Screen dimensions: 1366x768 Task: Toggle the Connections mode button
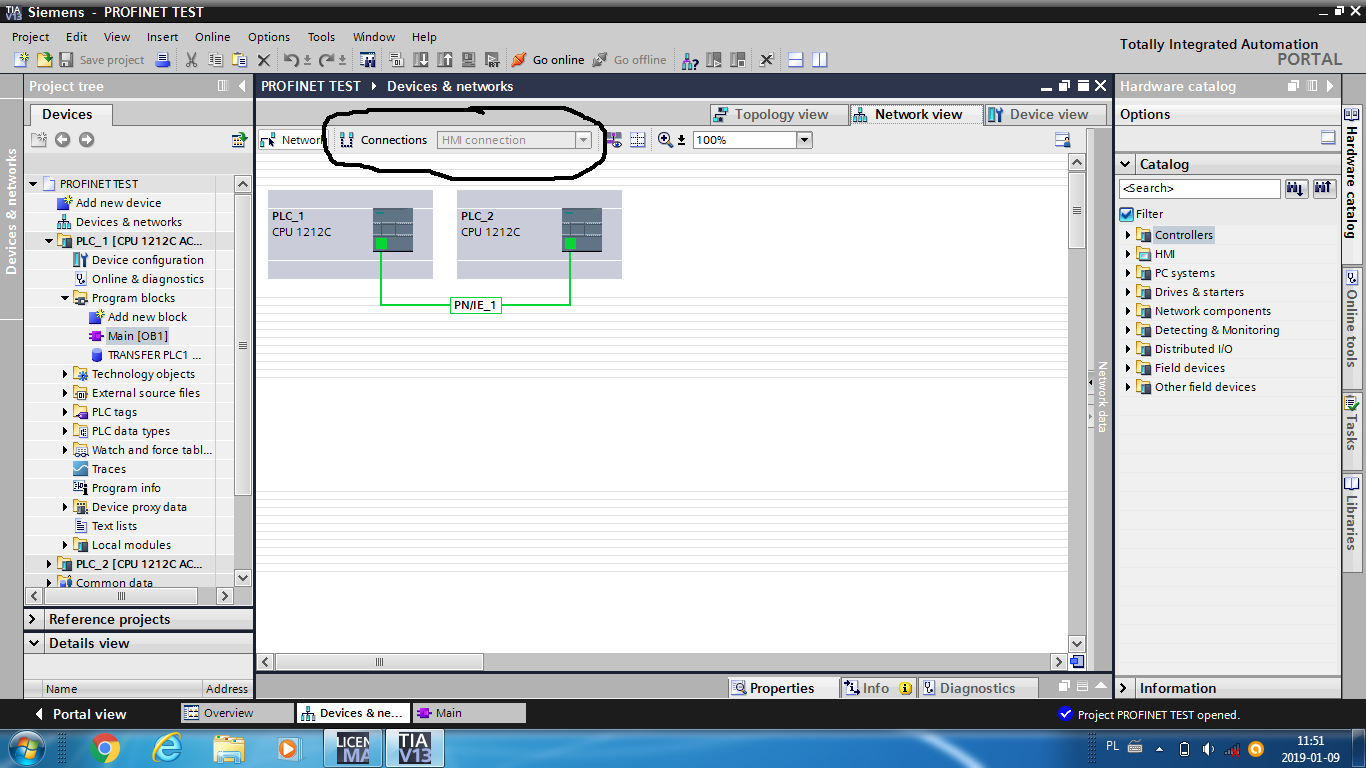[x=384, y=140]
